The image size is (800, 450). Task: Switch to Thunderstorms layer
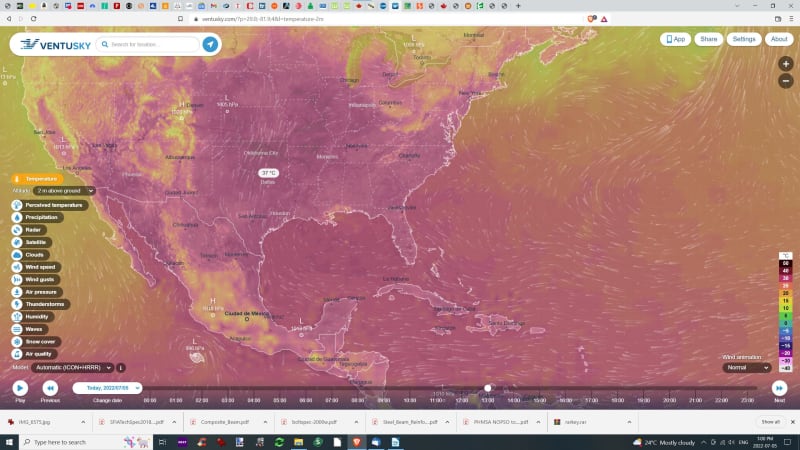point(40,304)
